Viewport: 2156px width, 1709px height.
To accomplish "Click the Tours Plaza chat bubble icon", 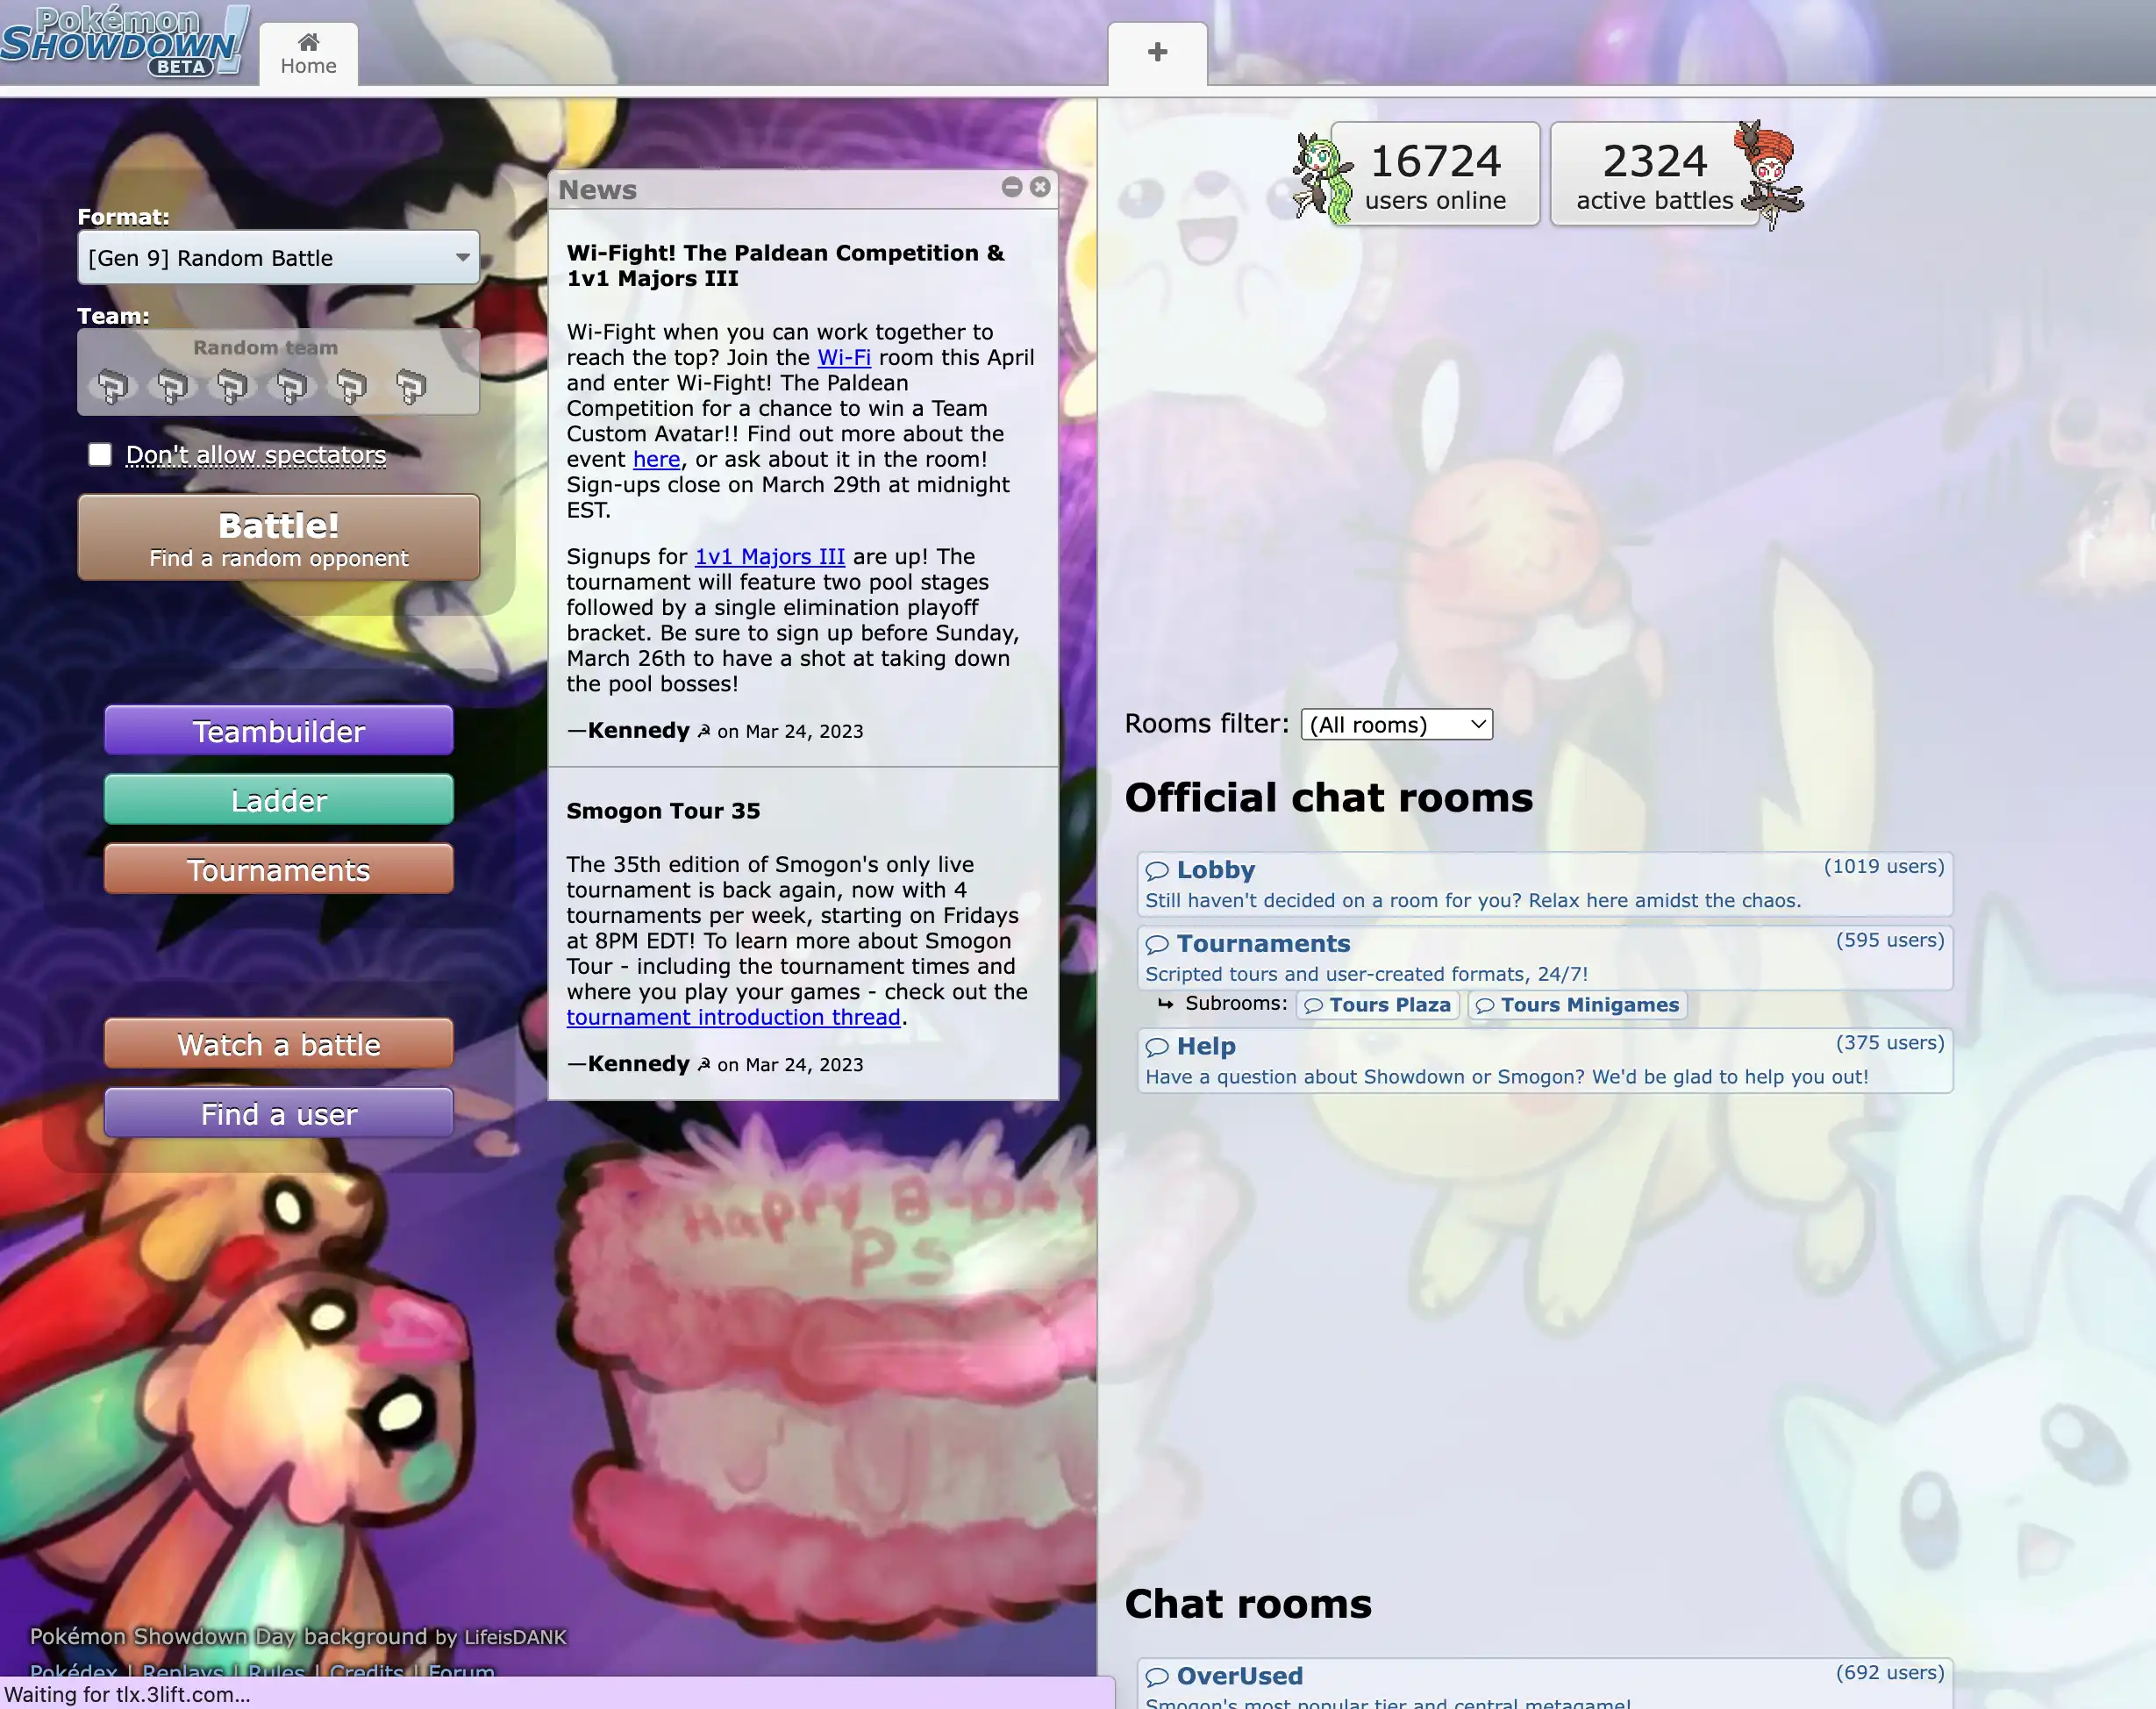I will 1314,1006.
